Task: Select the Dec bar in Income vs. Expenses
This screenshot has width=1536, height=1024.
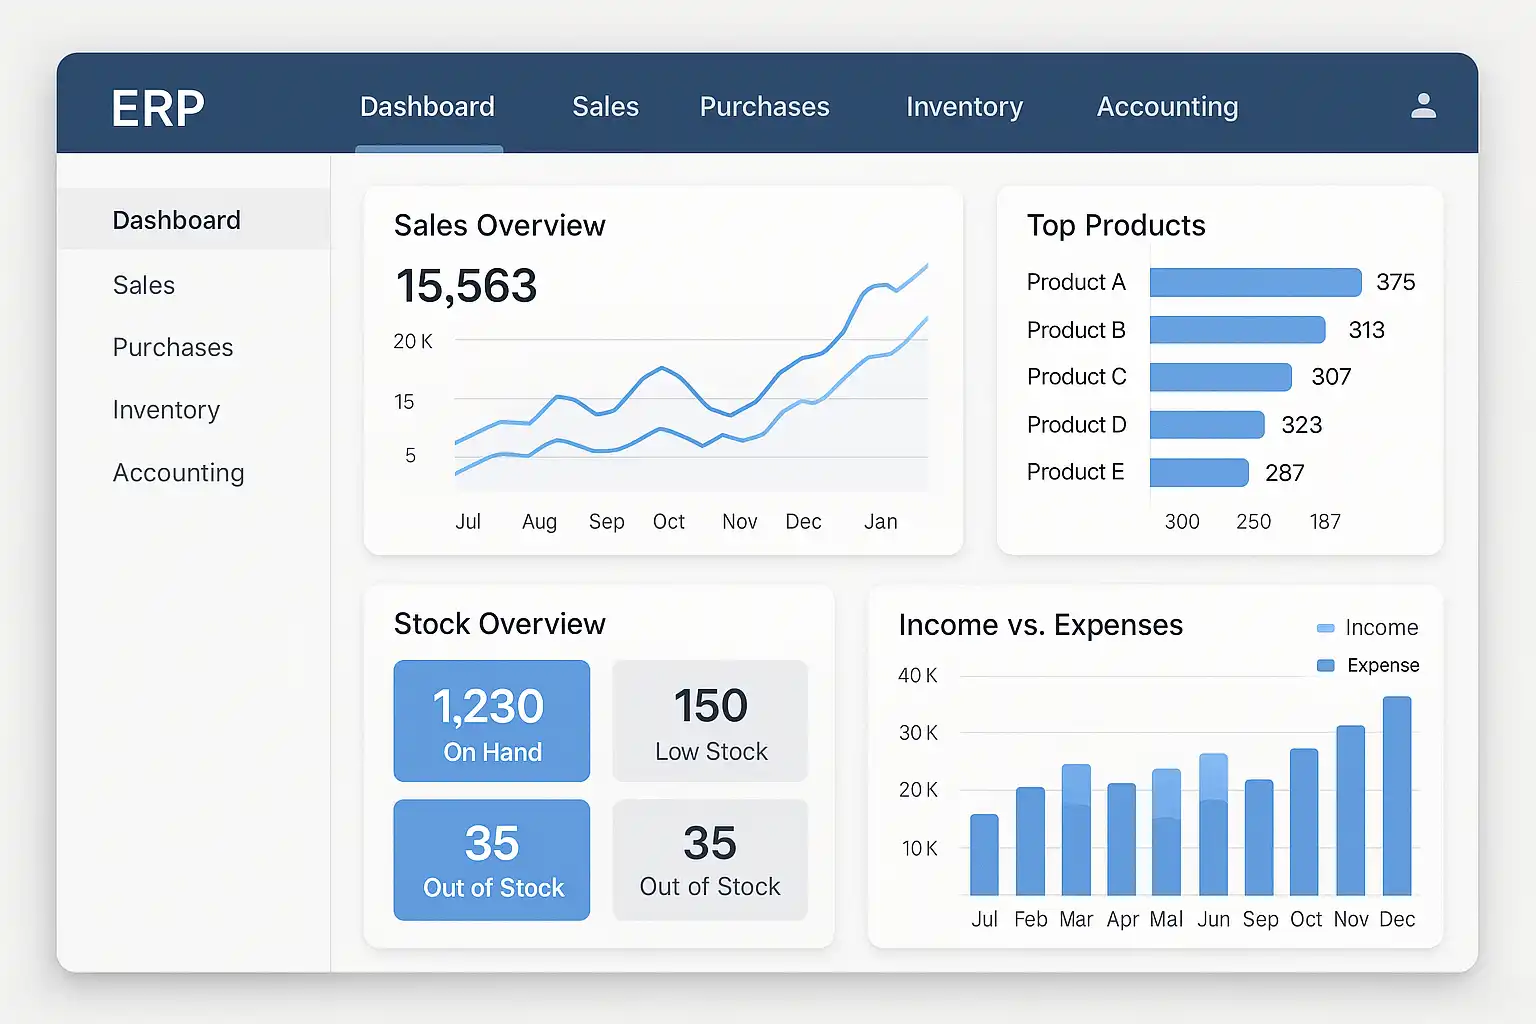Action: pyautogui.click(x=1396, y=796)
